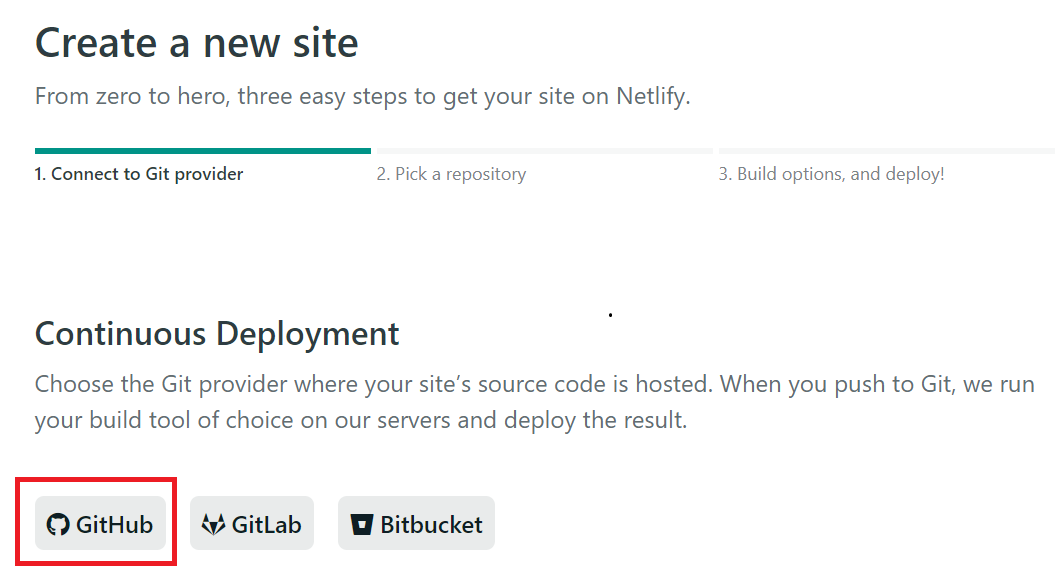
Task: Click the progress segment above Build options step
Action: click(x=885, y=147)
